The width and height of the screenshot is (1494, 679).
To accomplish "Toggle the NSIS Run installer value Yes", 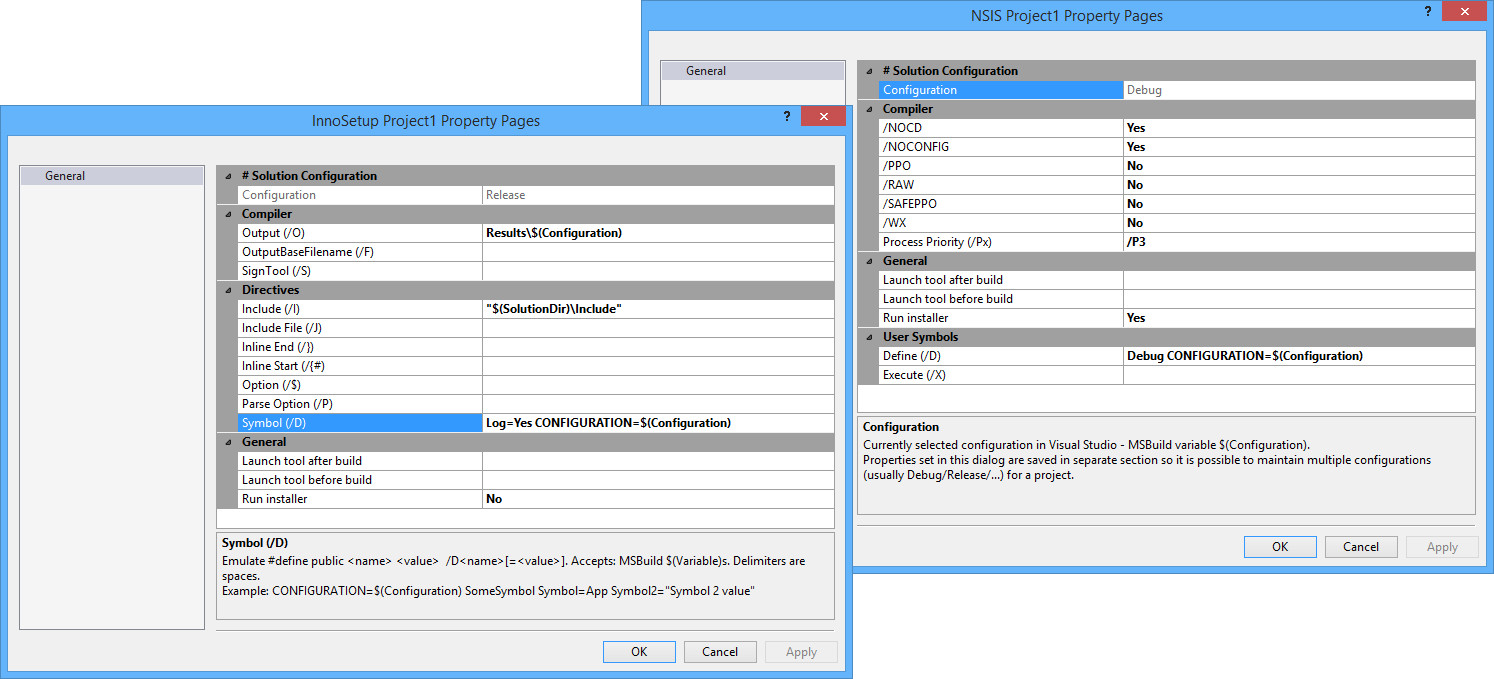I will coord(1299,318).
